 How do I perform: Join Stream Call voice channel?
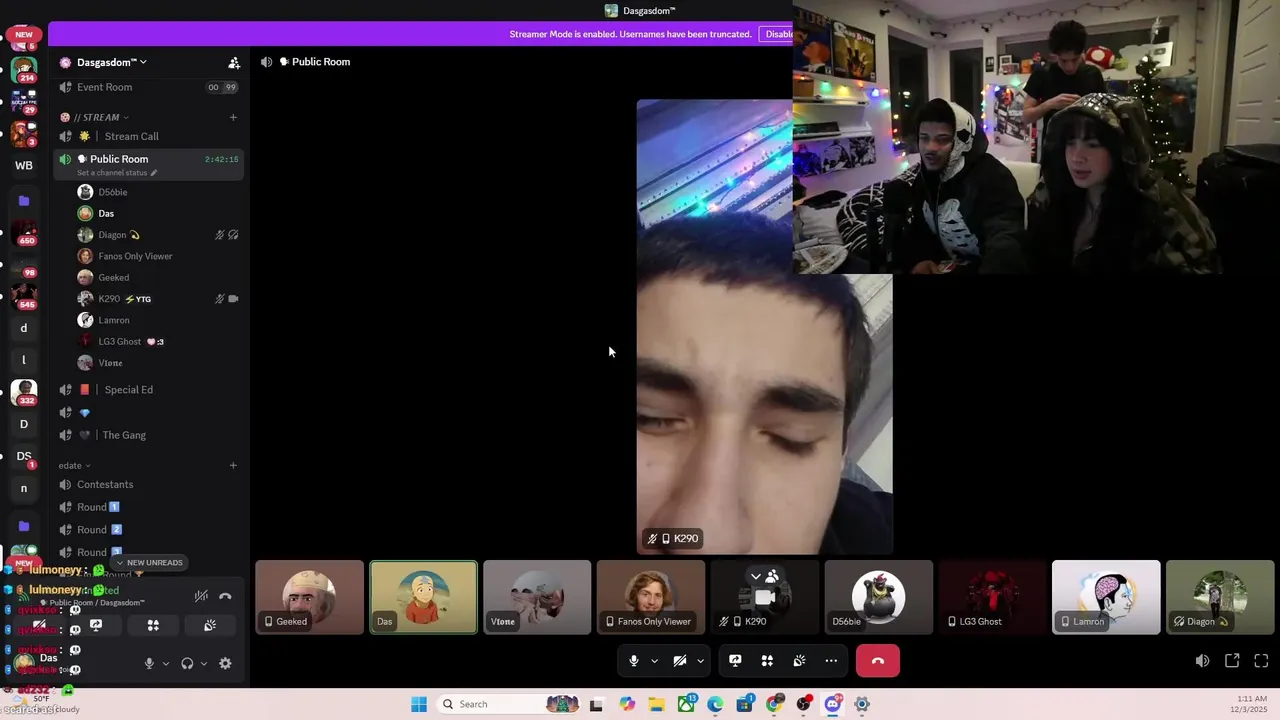click(149, 136)
